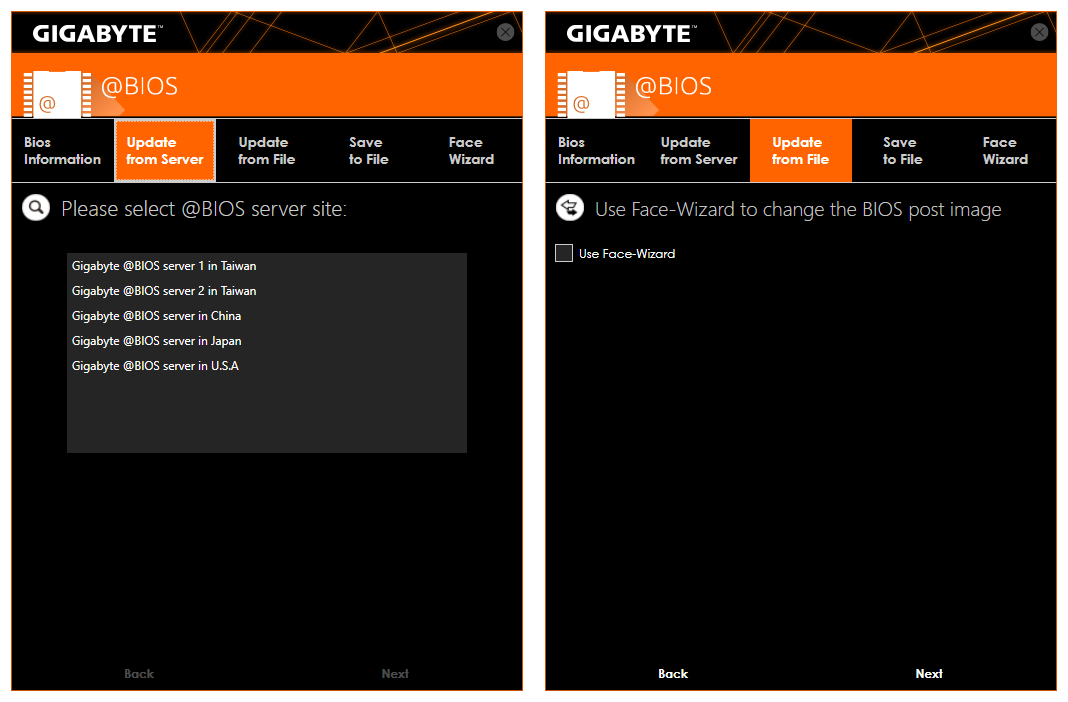Click the @BIOS chip logo in left window

[x=57, y=94]
